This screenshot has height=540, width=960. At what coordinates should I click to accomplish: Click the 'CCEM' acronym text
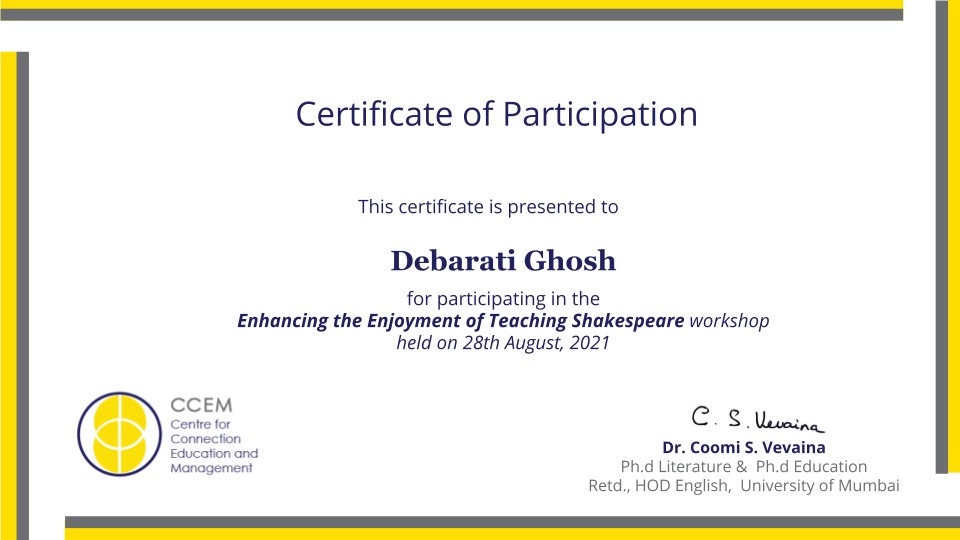click(x=201, y=405)
